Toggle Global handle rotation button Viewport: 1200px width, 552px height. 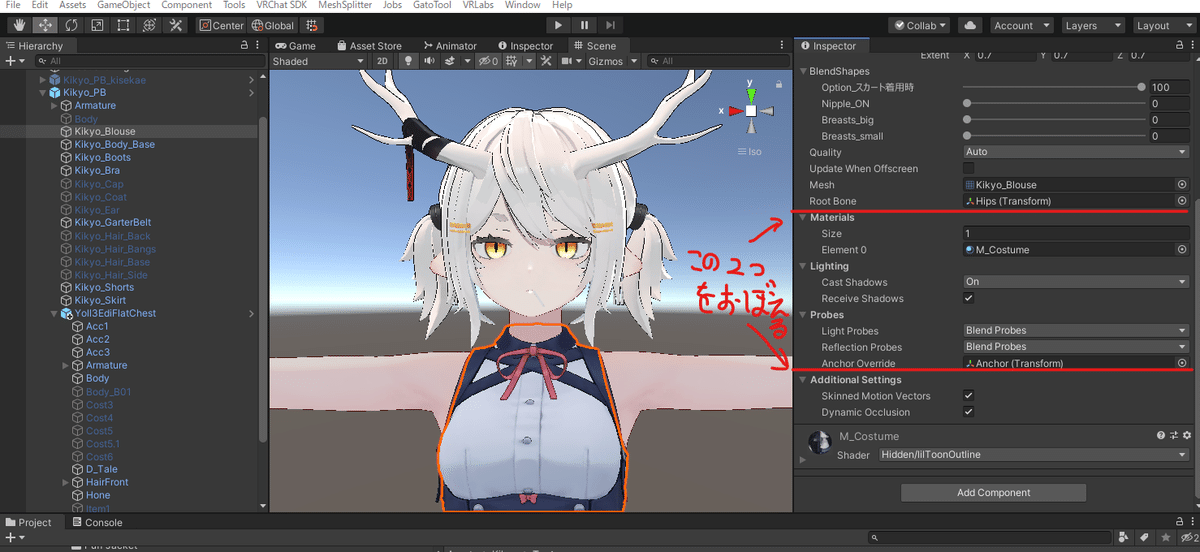[273, 25]
